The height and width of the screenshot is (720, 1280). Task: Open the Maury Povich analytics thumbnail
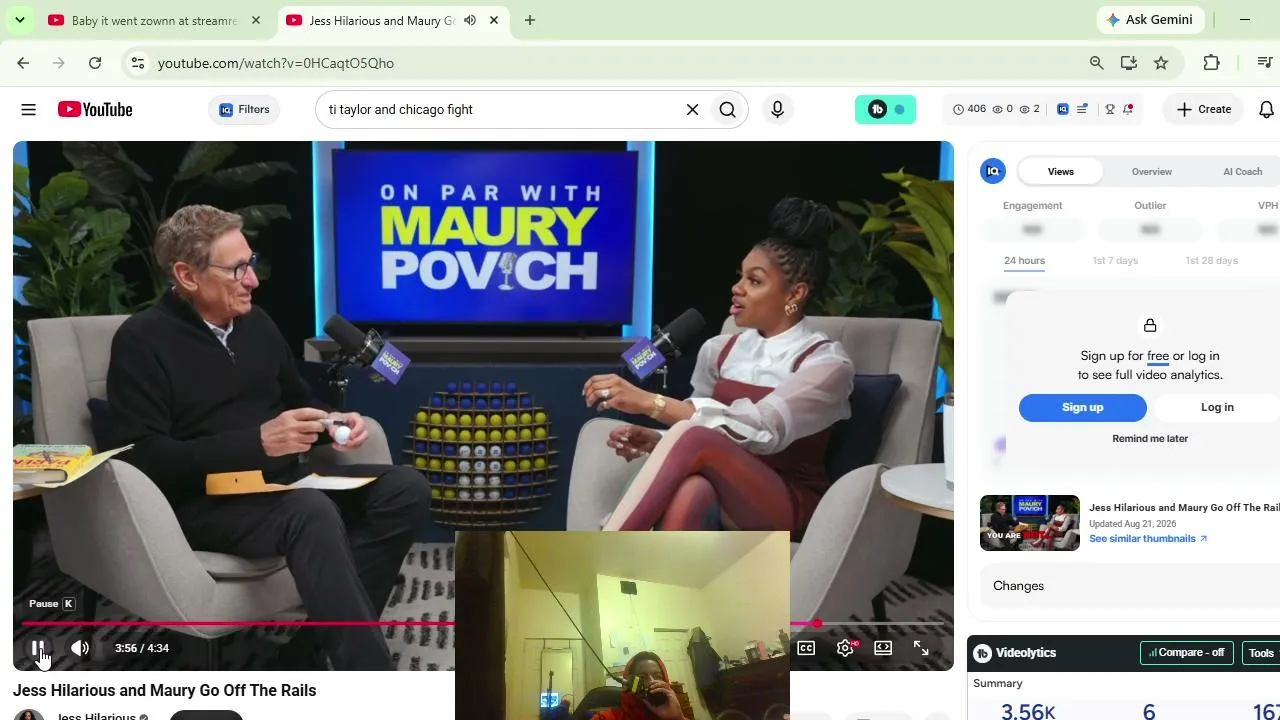tap(1030, 522)
